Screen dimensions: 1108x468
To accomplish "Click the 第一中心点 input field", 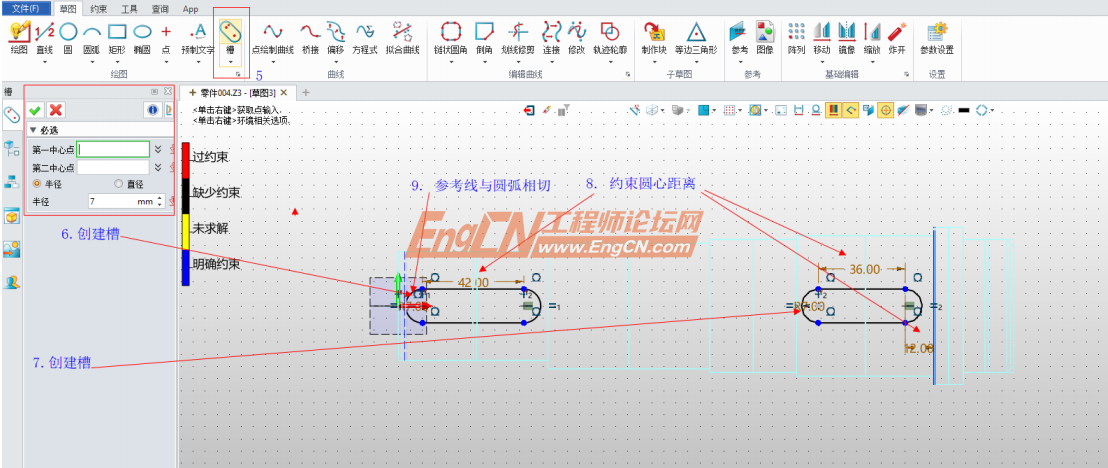I will pos(113,149).
